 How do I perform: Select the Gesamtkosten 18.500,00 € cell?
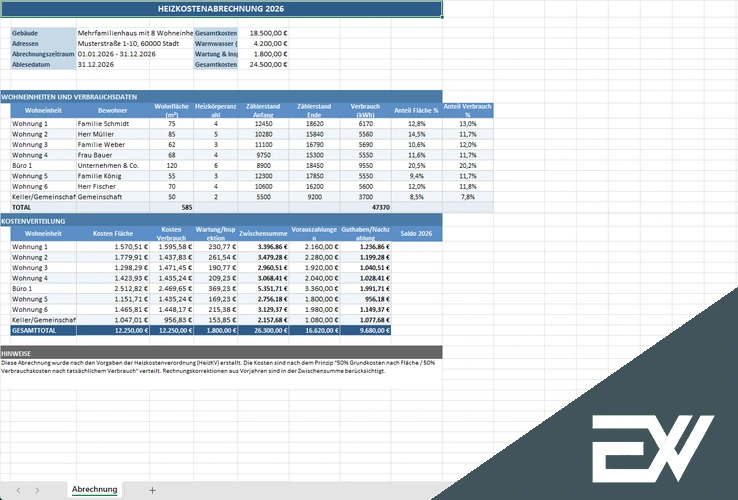(x=263, y=33)
